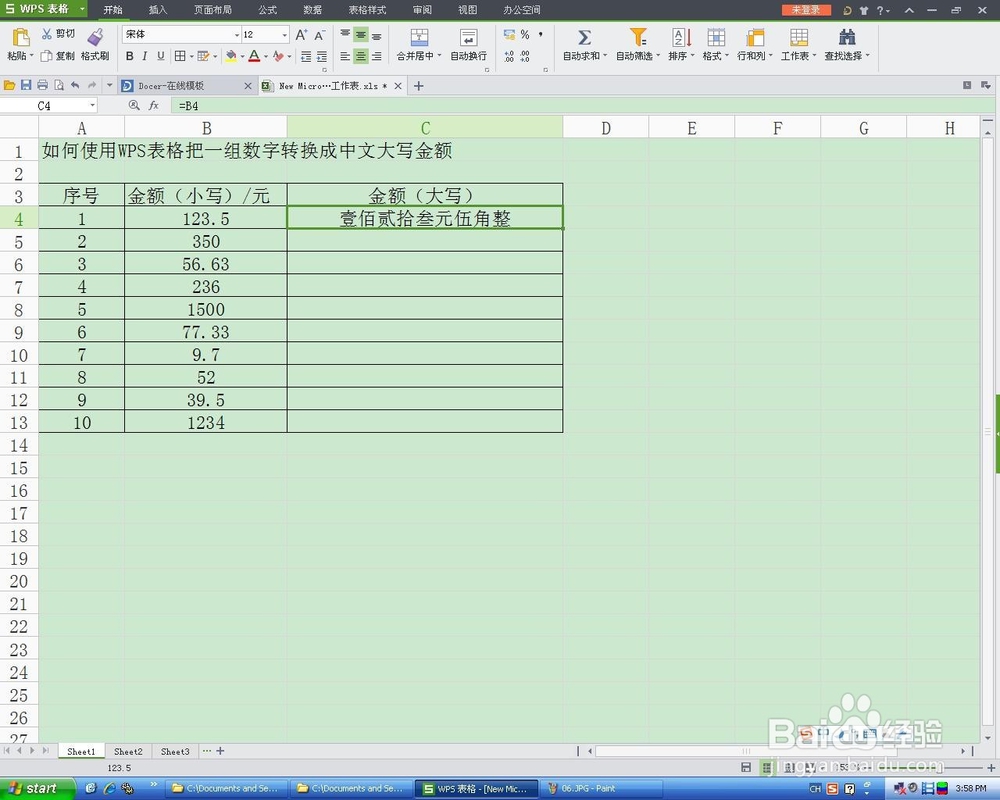Switch to the 插入 ribbon tab

pos(156,10)
